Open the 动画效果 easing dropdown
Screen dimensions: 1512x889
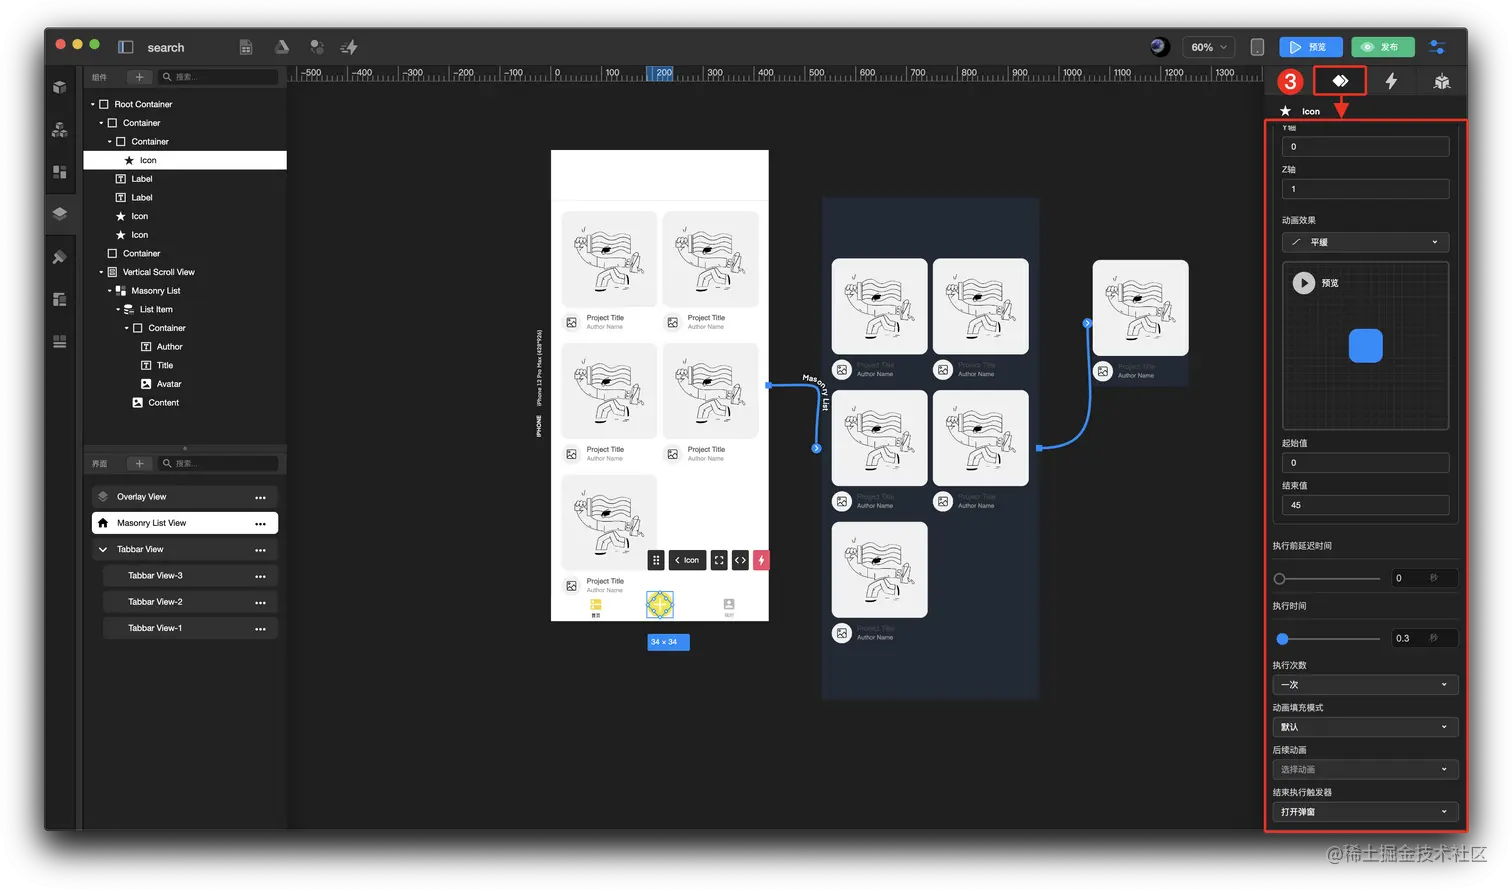(x=1365, y=242)
